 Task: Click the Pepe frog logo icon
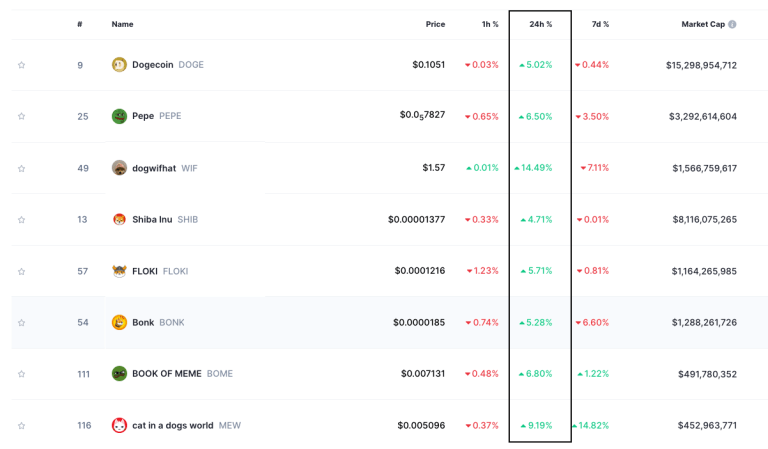pyautogui.click(x=119, y=116)
